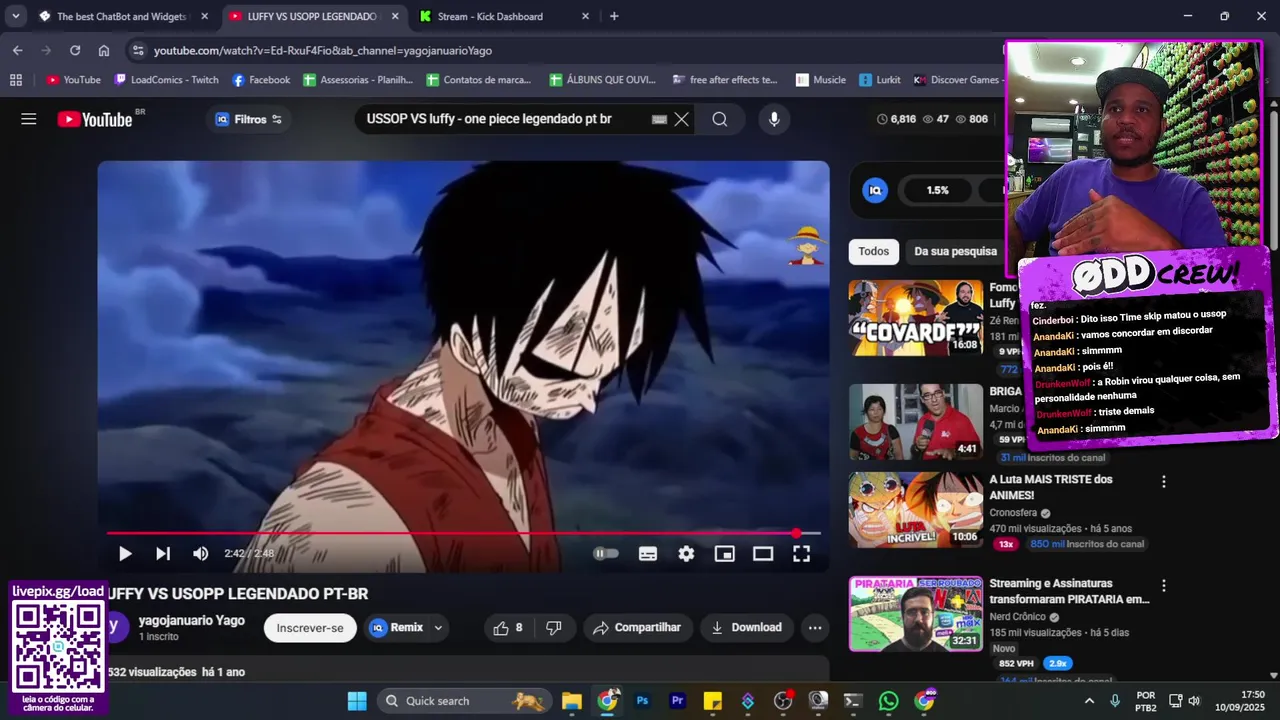Start voice search with the microphone

(x=773, y=119)
